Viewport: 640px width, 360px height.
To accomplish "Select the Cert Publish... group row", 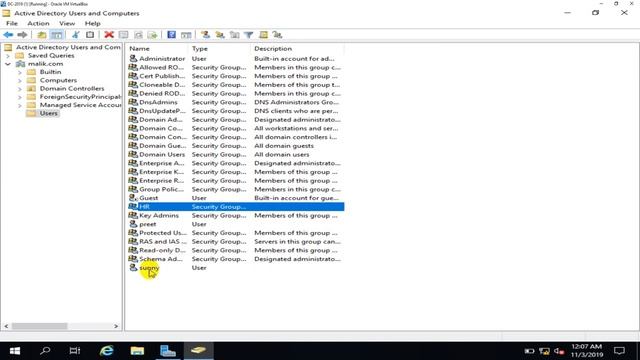I will pyautogui.click(x=236, y=76).
